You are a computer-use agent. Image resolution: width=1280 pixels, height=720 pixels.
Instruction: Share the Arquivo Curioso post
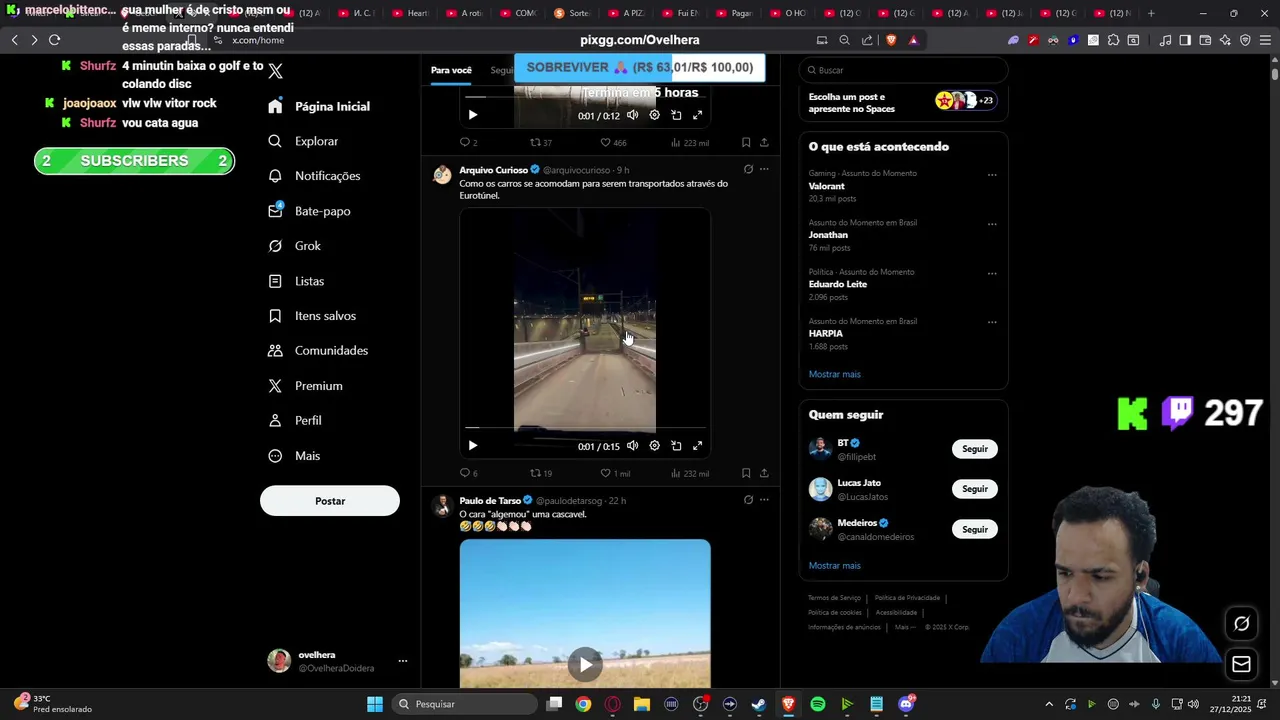[x=764, y=473]
